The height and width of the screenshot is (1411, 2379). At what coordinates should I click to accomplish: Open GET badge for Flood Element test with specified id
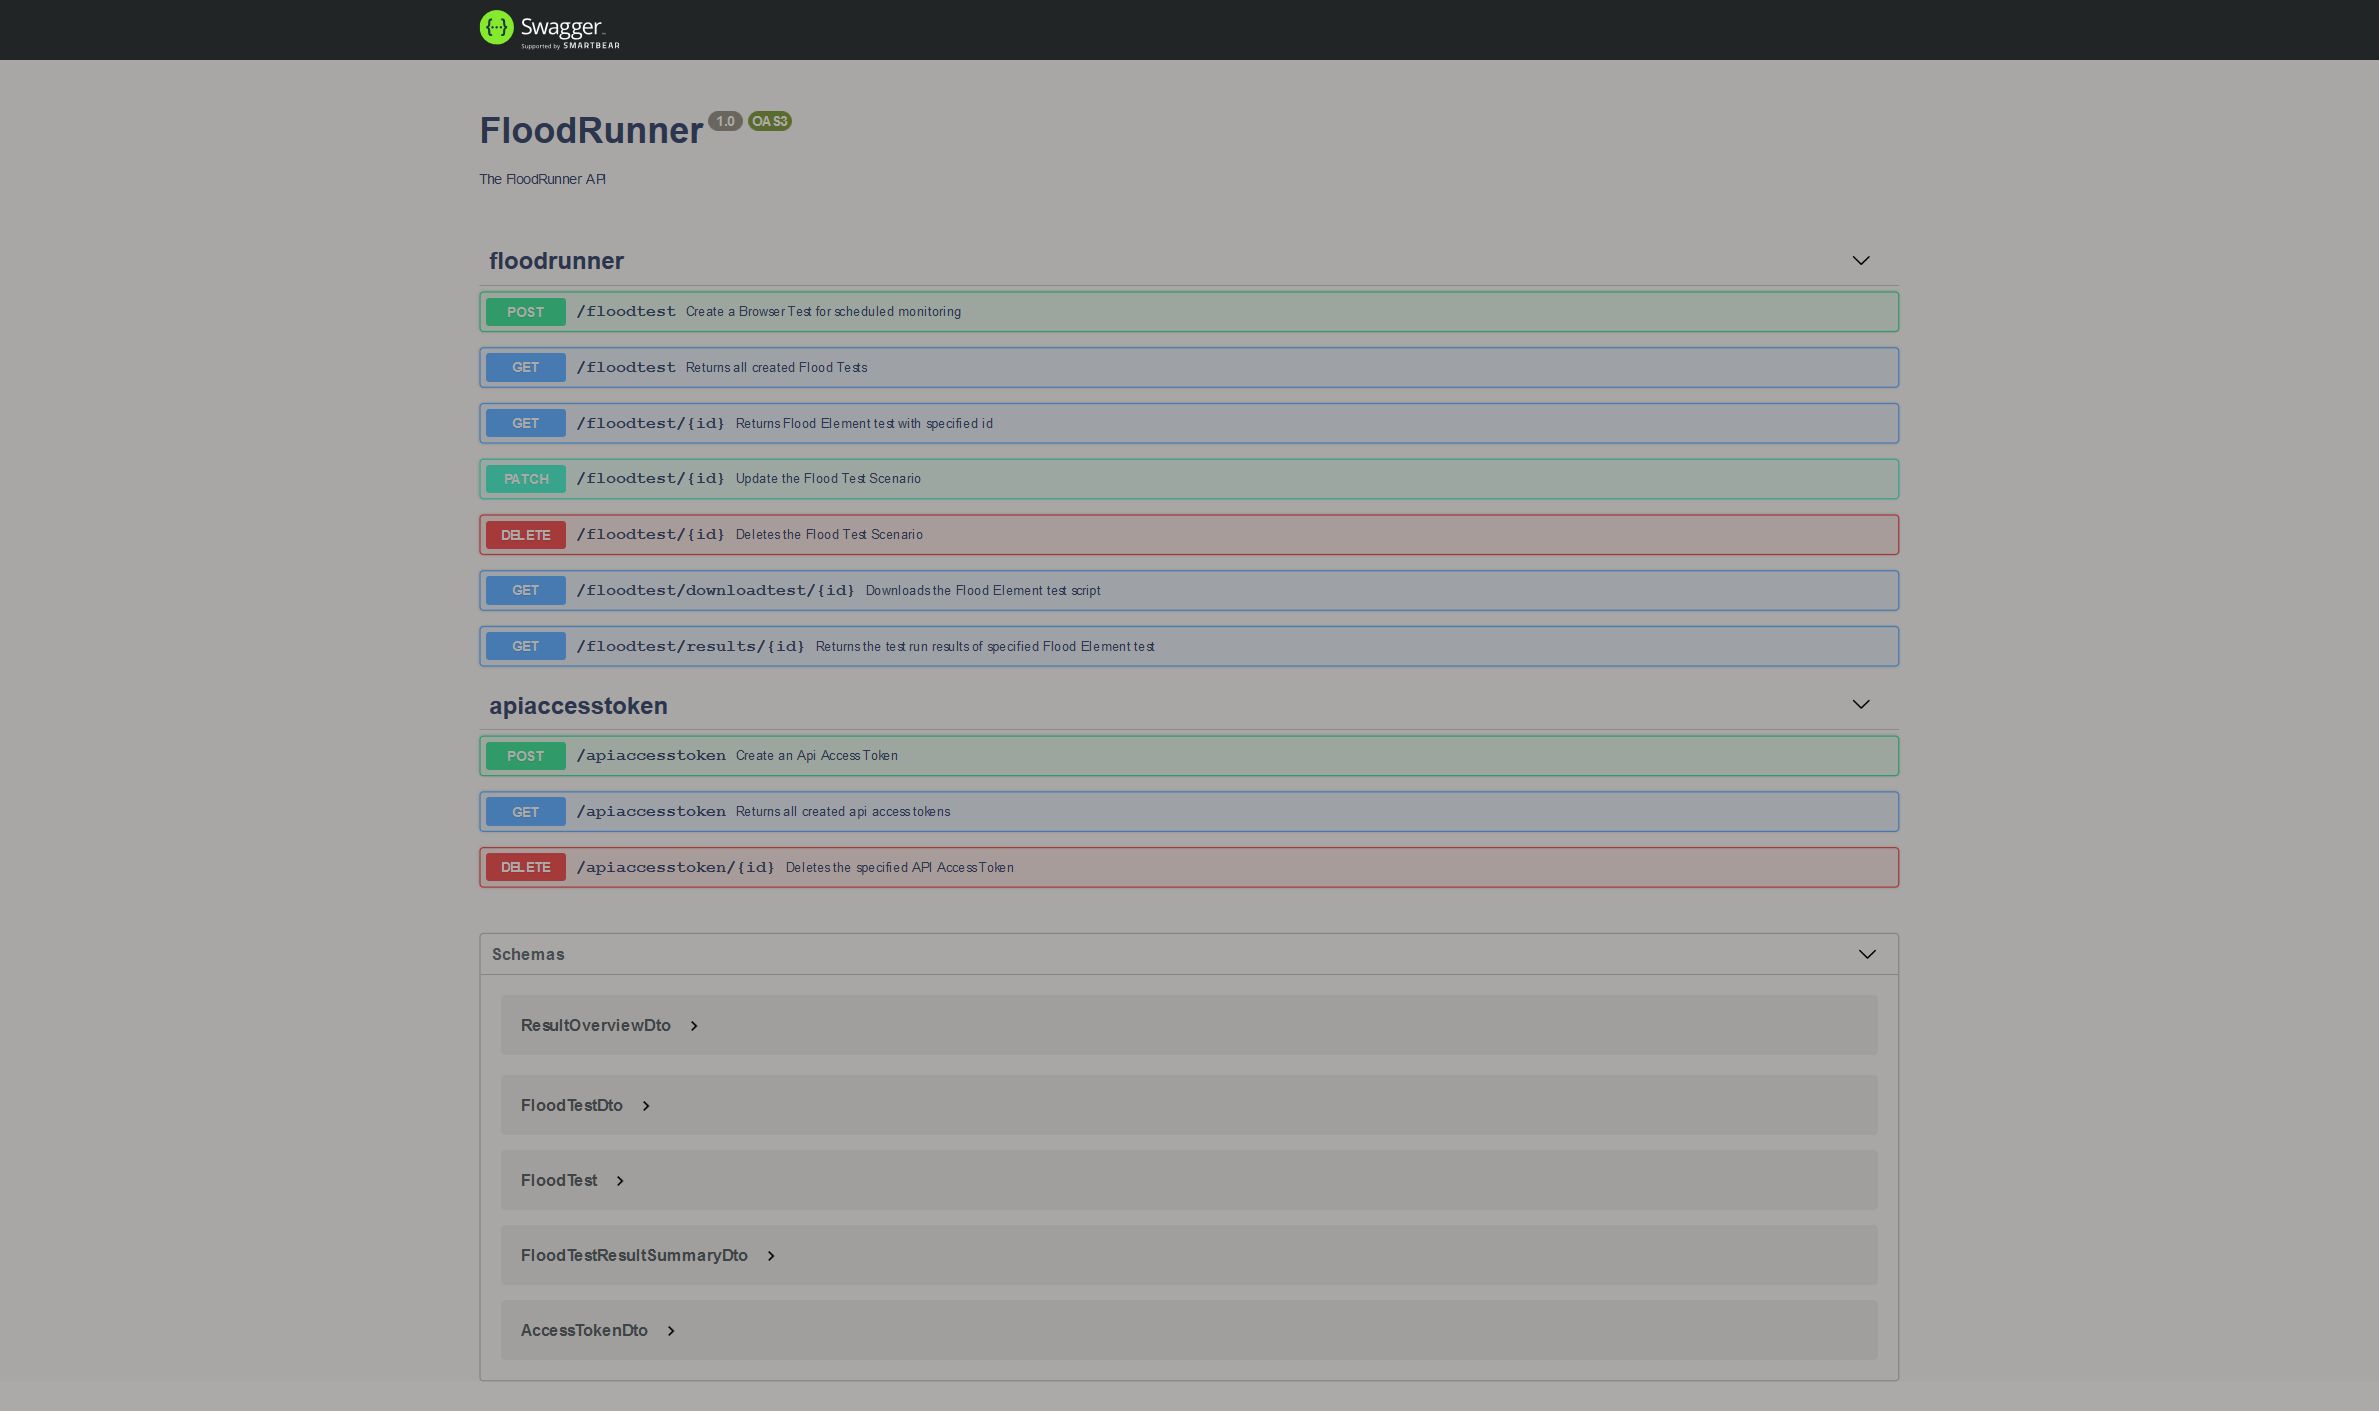[x=526, y=423]
